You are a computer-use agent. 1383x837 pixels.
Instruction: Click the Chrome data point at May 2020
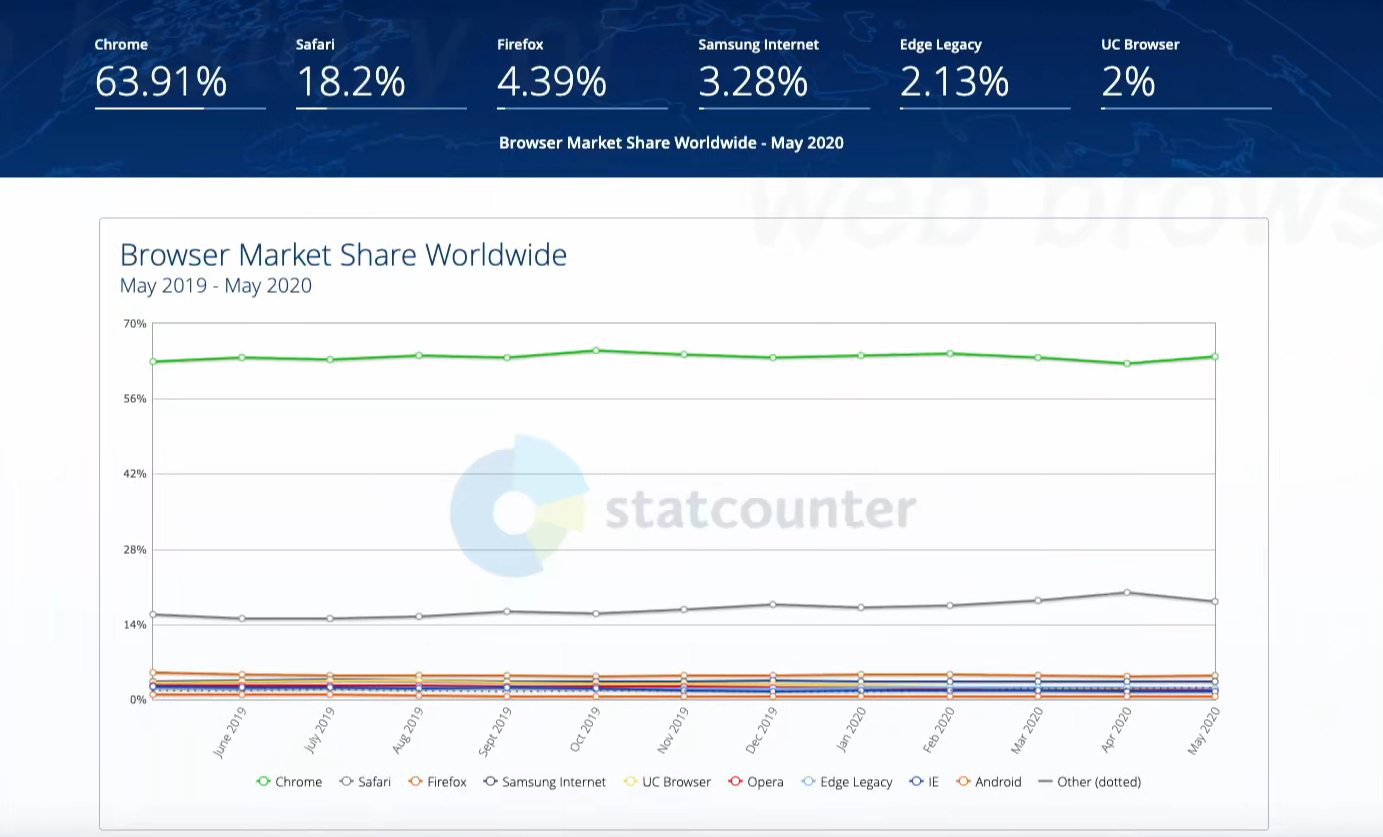(1215, 356)
